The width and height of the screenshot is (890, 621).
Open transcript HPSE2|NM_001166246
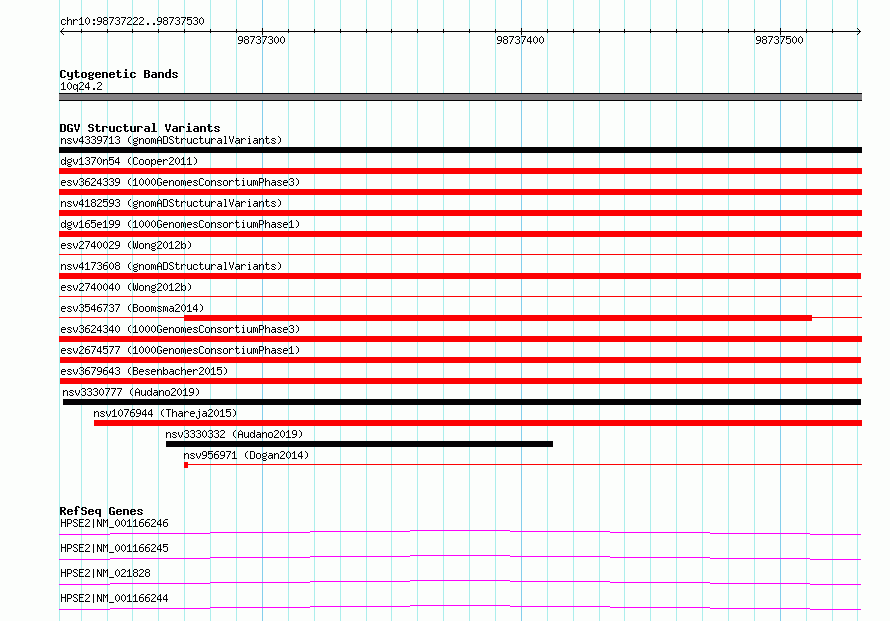[x=114, y=523]
